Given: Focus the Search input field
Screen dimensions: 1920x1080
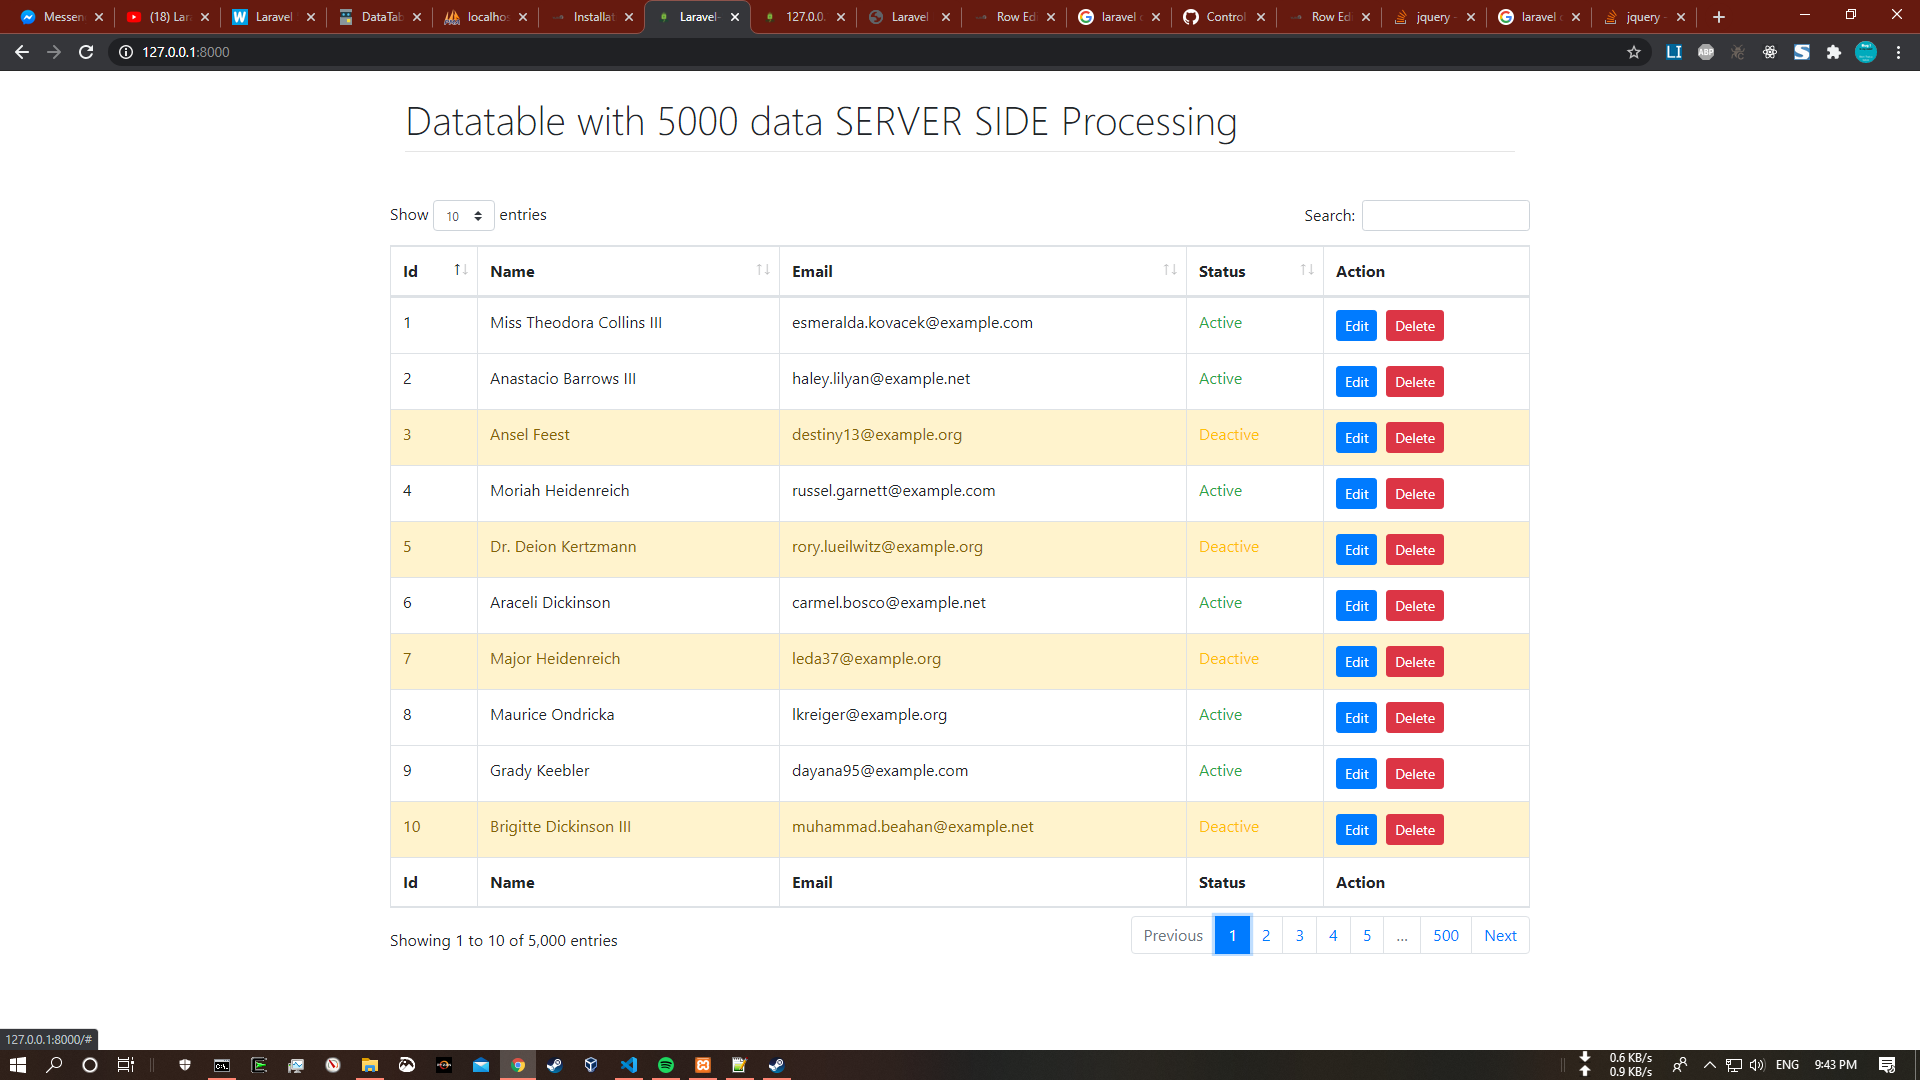Looking at the screenshot, I should (1445, 215).
